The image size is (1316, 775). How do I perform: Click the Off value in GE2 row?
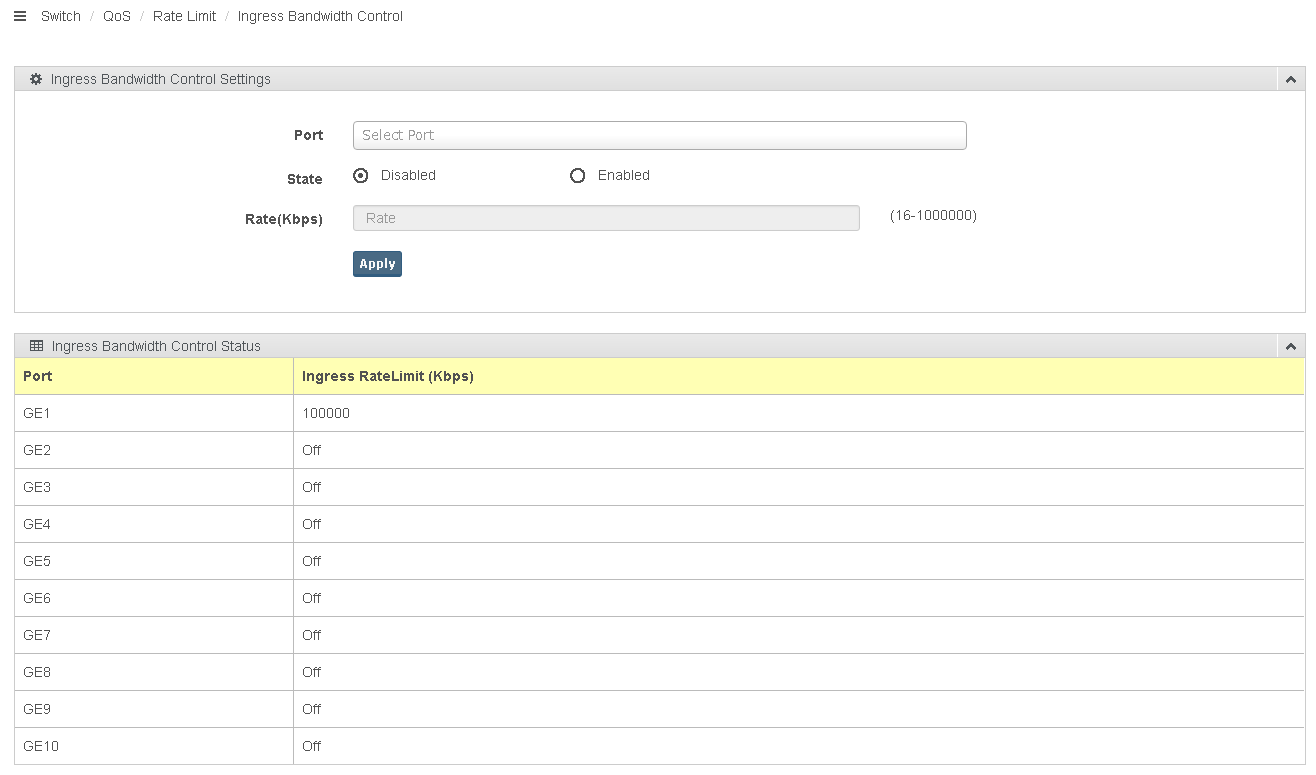[311, 450]
